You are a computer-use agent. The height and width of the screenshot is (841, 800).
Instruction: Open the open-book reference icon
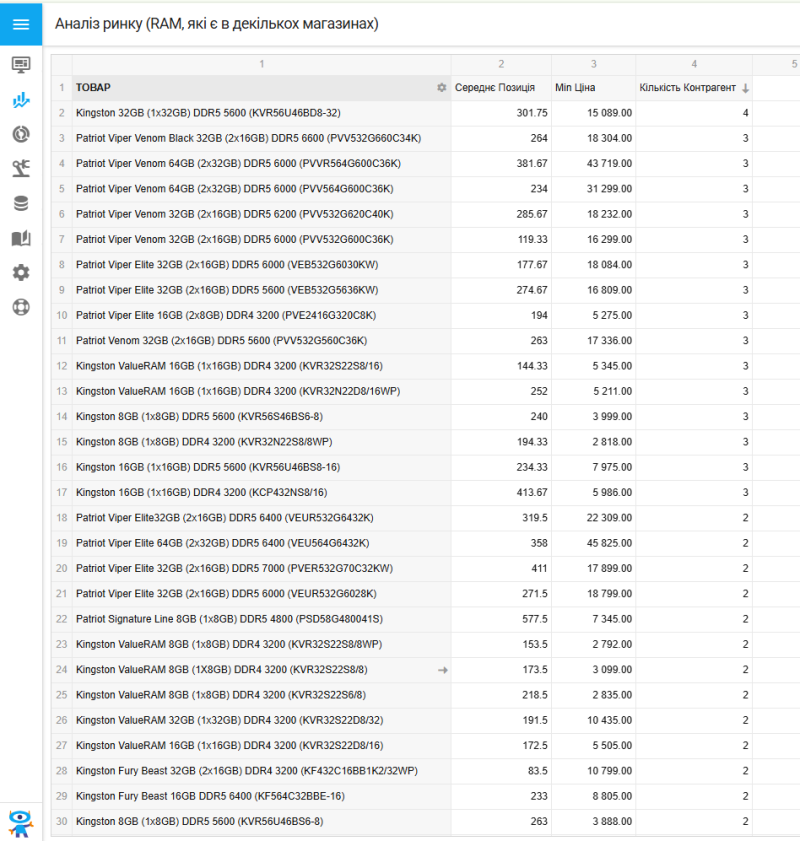[21, 238]
